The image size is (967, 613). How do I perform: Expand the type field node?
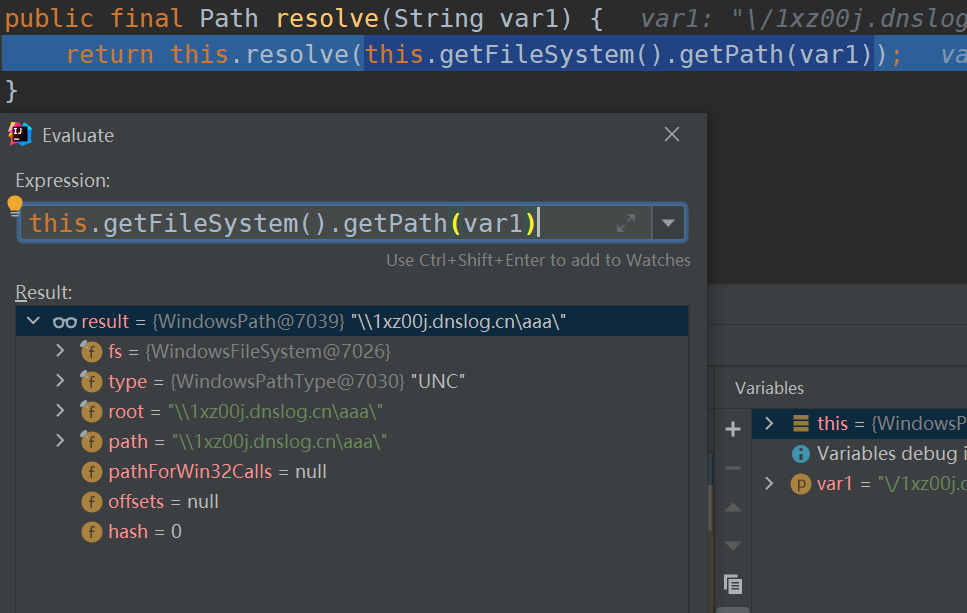[60, 381]
